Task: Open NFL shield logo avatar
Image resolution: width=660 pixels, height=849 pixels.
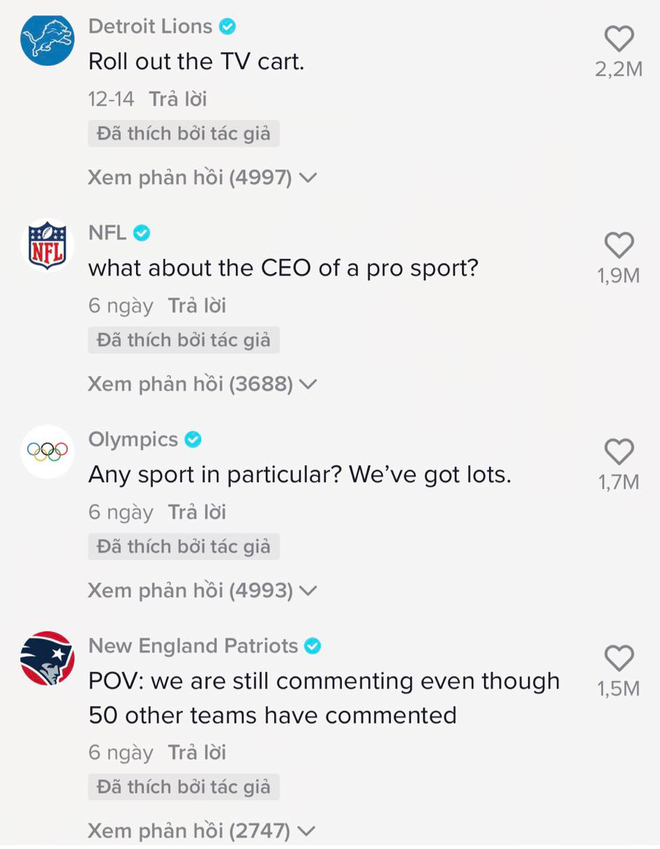Action: [x=48, y=245]
